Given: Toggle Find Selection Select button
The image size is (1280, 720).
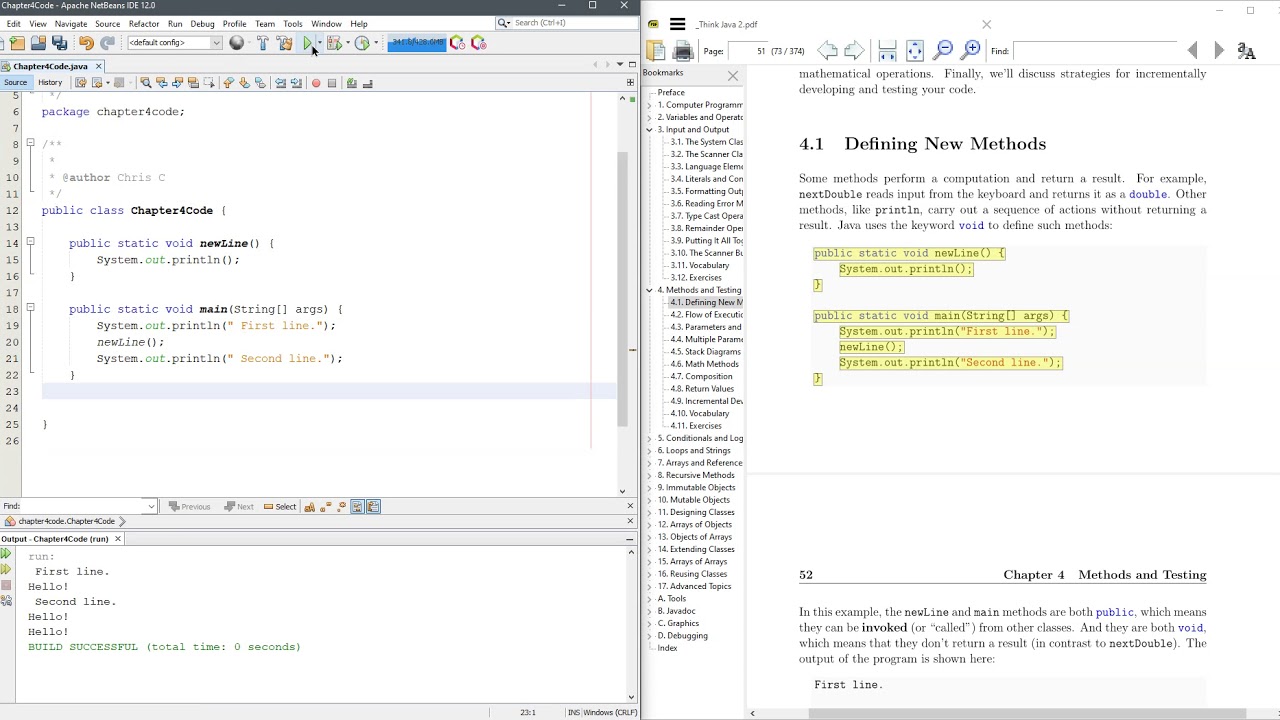Looking at the screenshot, I should coord(280,507).
